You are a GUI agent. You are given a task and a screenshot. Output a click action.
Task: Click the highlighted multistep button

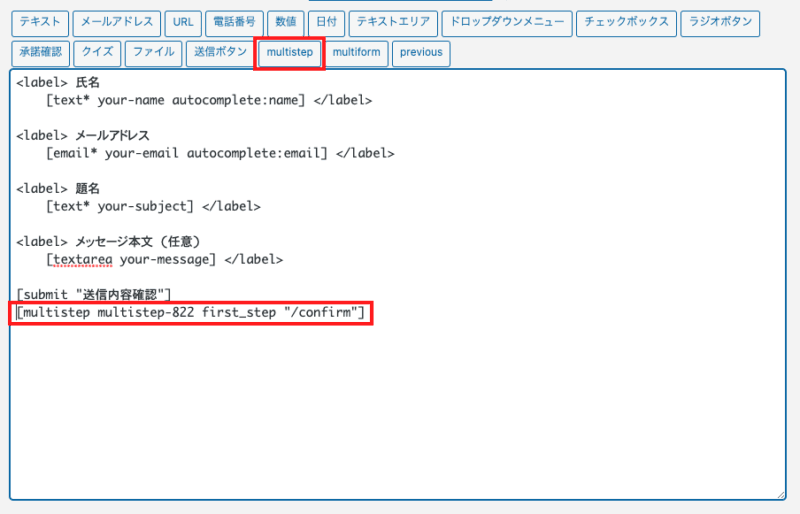290,53
